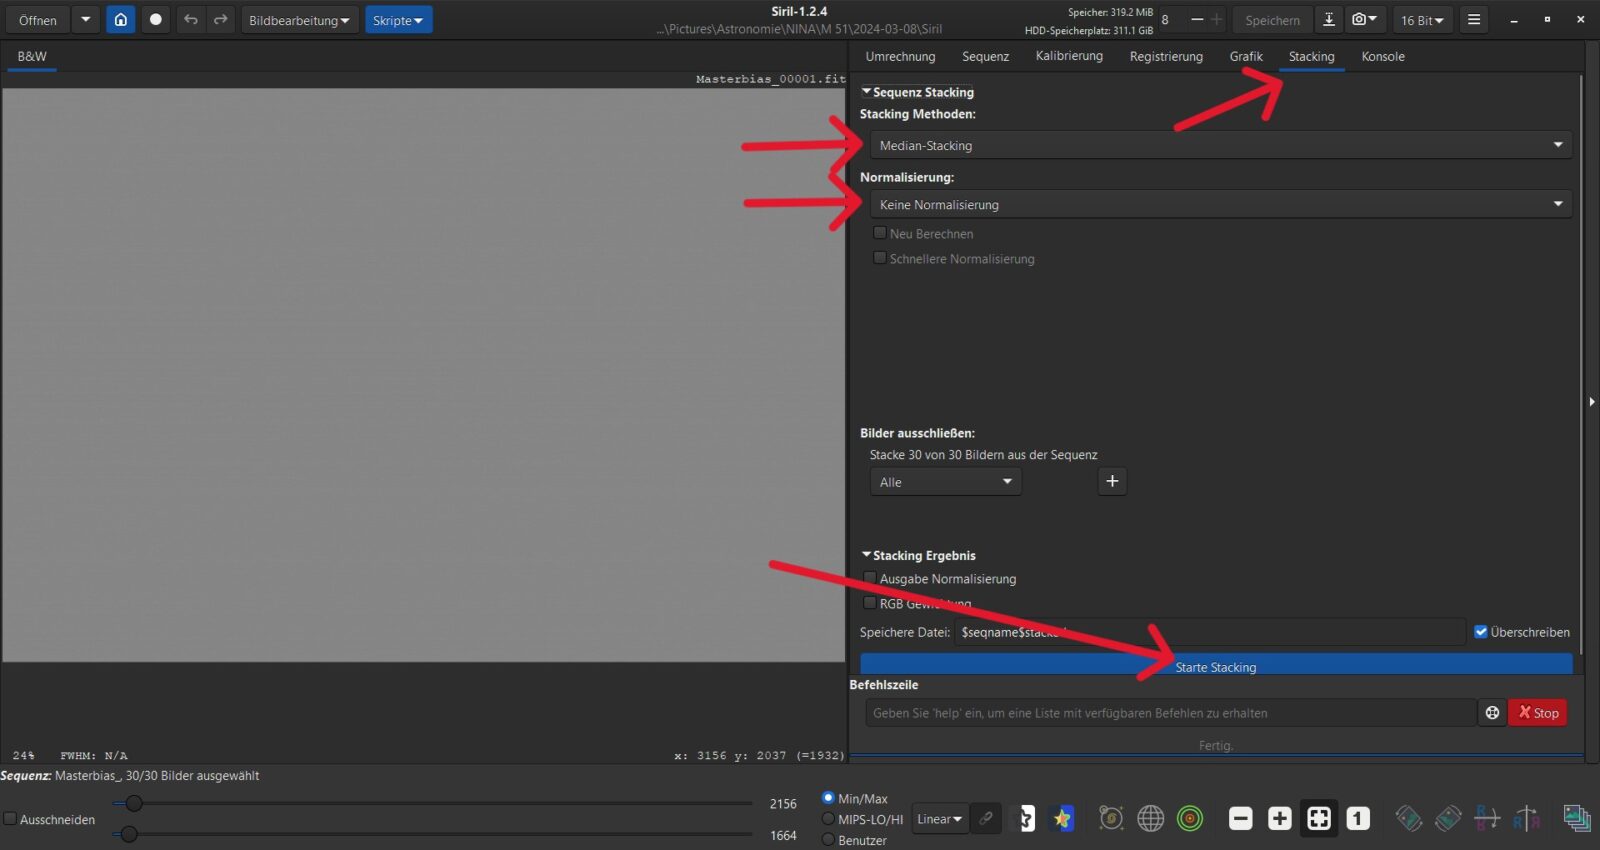The height and width of the screenshot is (850, 1600).
Task: Click the Starte Stacking button
Action: click(1216, 665)
